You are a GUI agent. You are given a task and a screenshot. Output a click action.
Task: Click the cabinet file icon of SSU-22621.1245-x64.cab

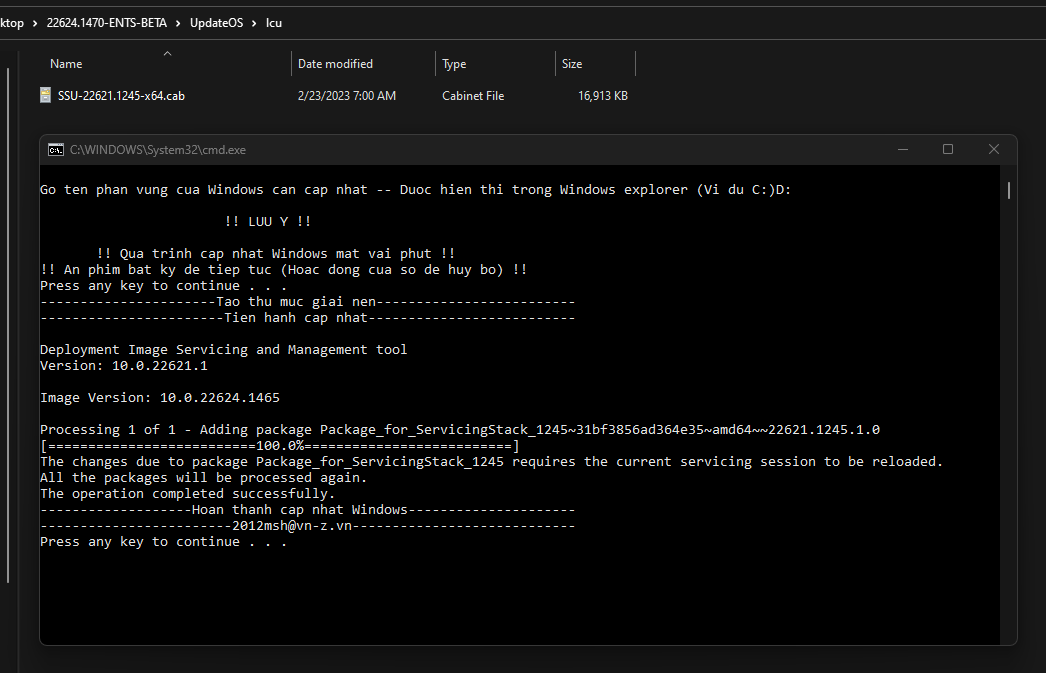tap(45, 95)
